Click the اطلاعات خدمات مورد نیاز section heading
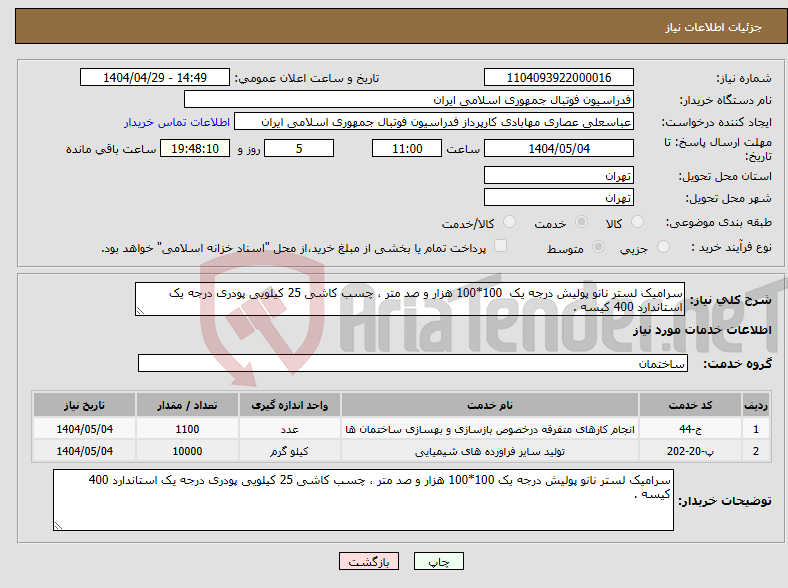Viewport: 788px width, 588px height. (702, 330)
